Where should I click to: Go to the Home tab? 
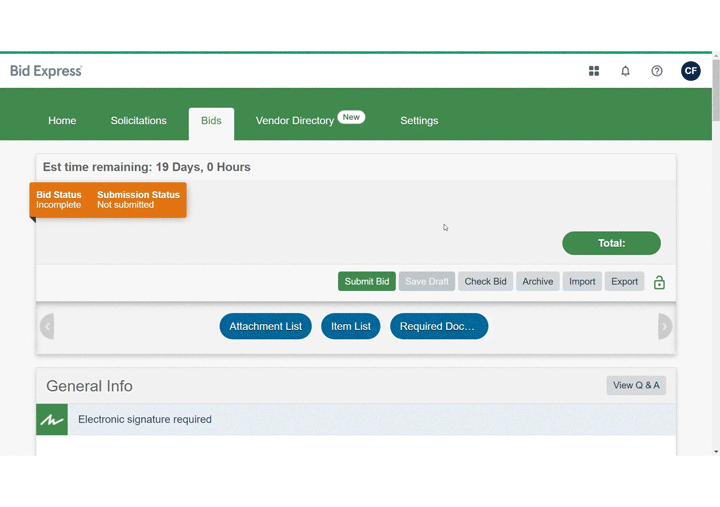click(62, 121)
